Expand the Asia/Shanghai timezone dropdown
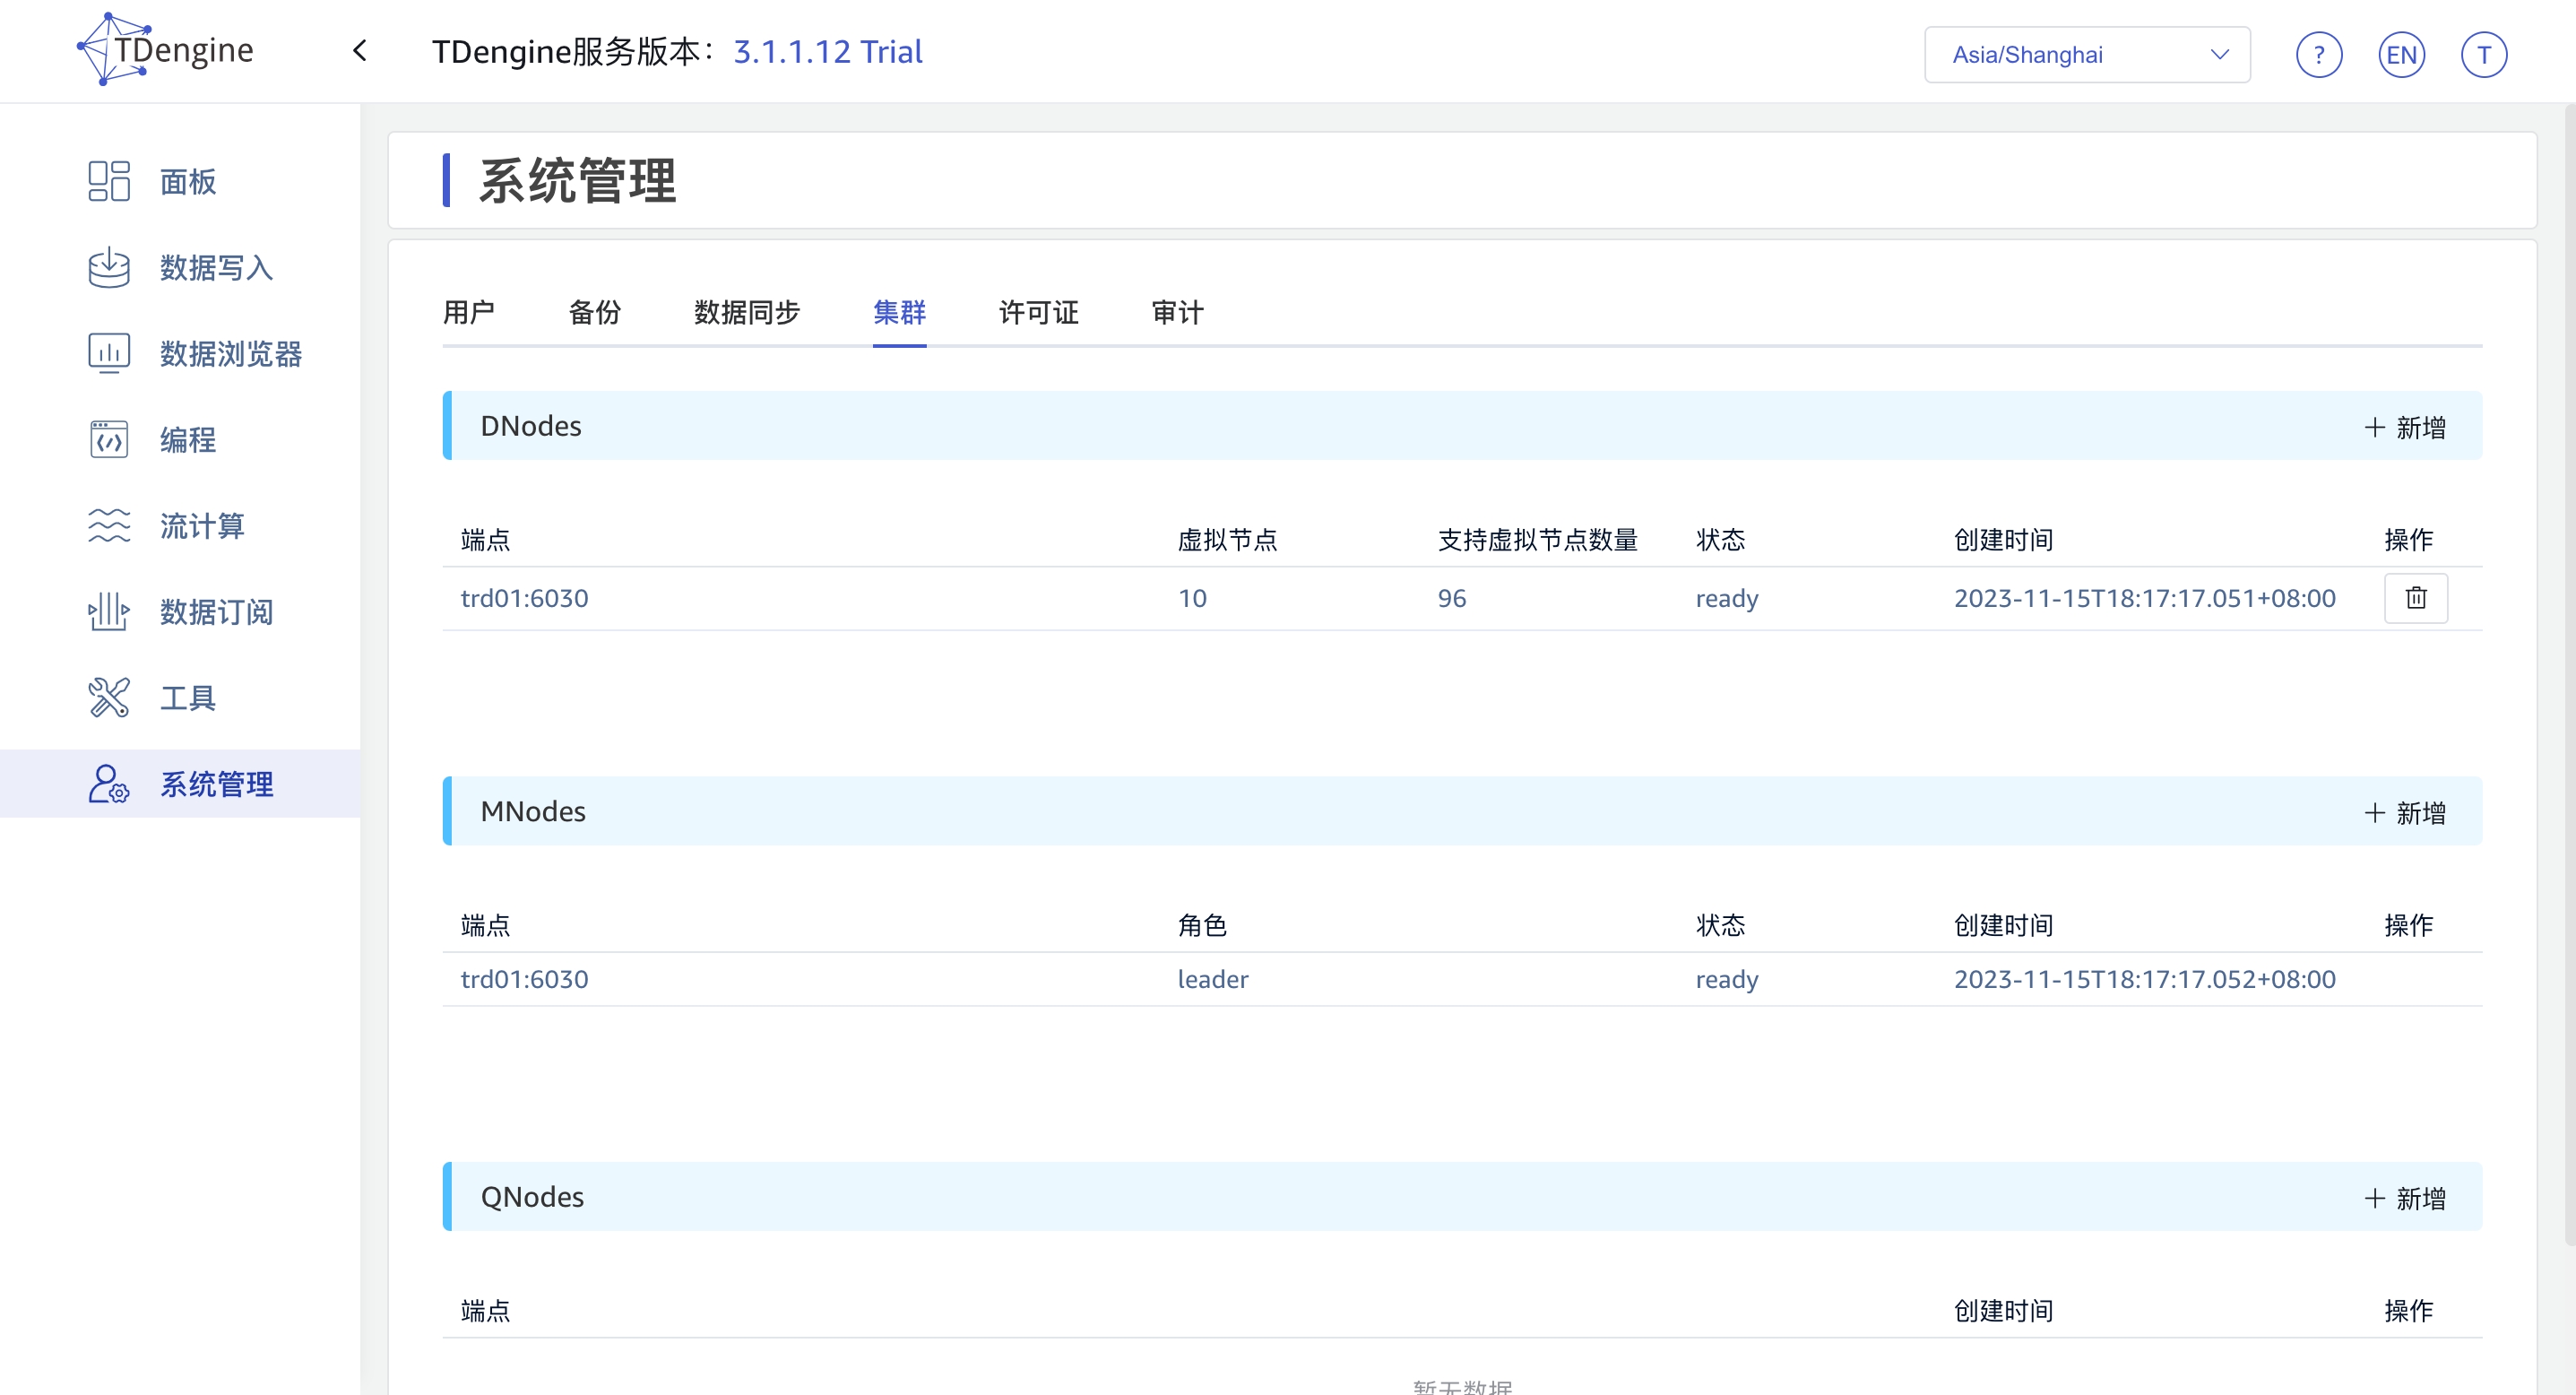The width and height of the screenshot is (2576, 1395). (x=2086, y=55)
